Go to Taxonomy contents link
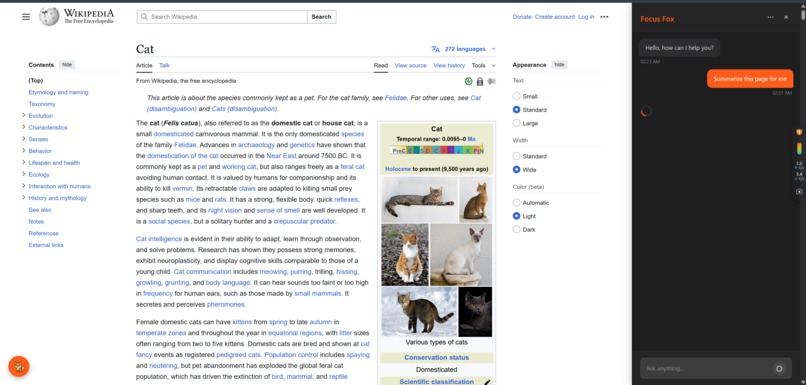Screen dimensions: 806x385 click(42, 104)
